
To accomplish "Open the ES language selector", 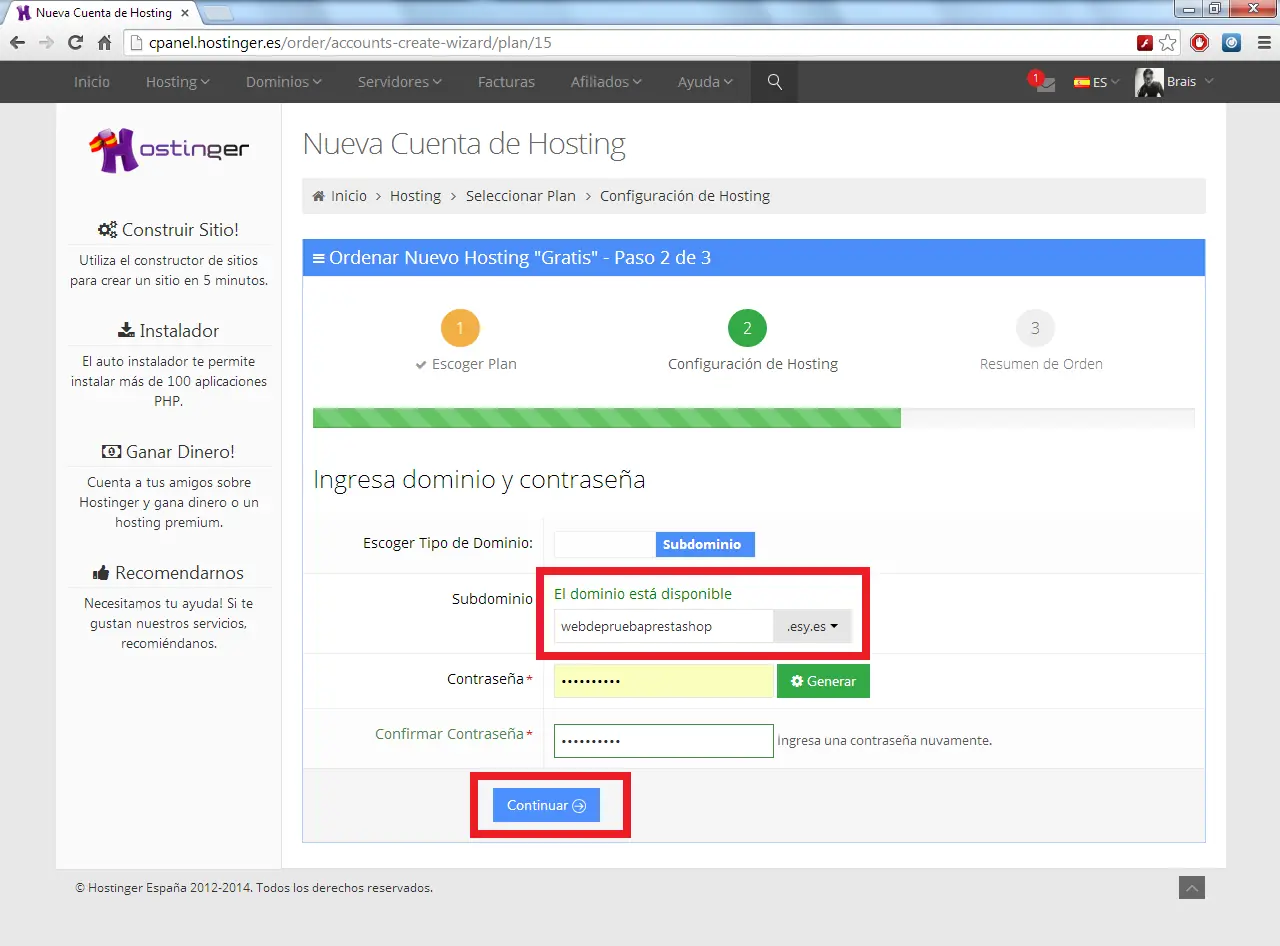I will tap(1097, 82).
